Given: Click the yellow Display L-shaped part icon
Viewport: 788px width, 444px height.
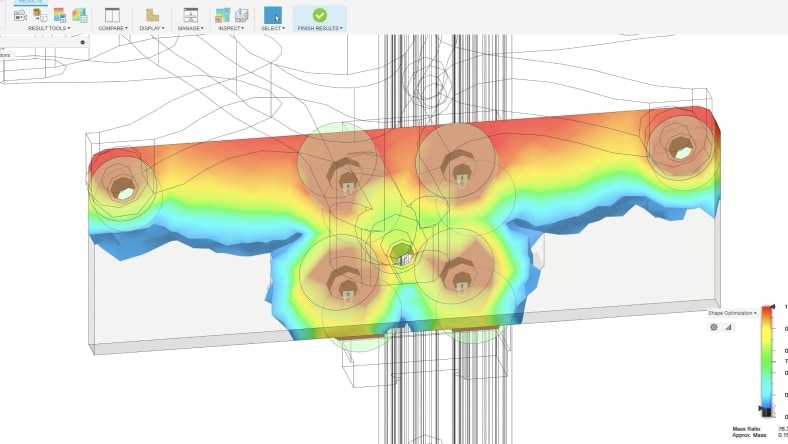Looking at the screenshot, I should [x=152, y=15].
